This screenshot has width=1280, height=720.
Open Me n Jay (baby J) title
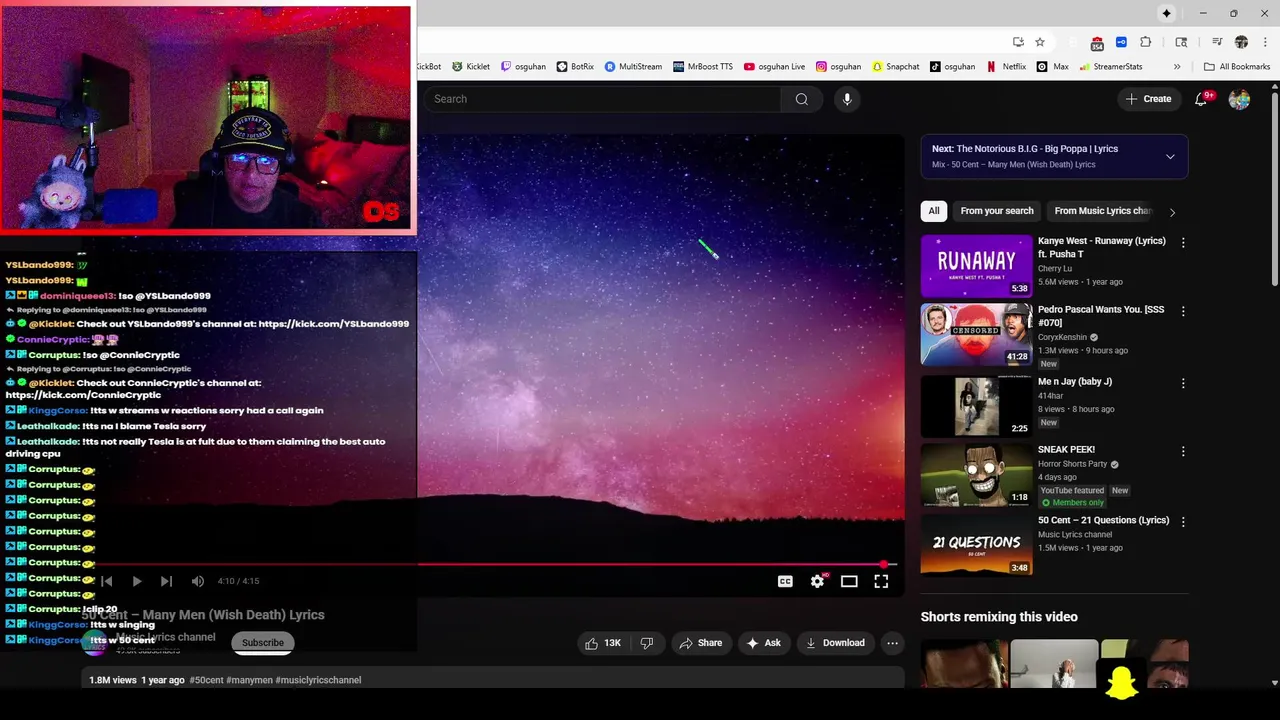point(1074,381)
